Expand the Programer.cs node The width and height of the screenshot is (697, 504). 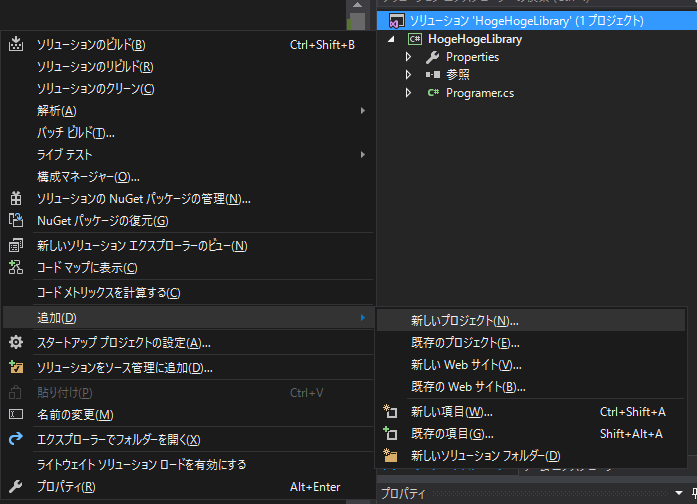click(x=409, y=93)
